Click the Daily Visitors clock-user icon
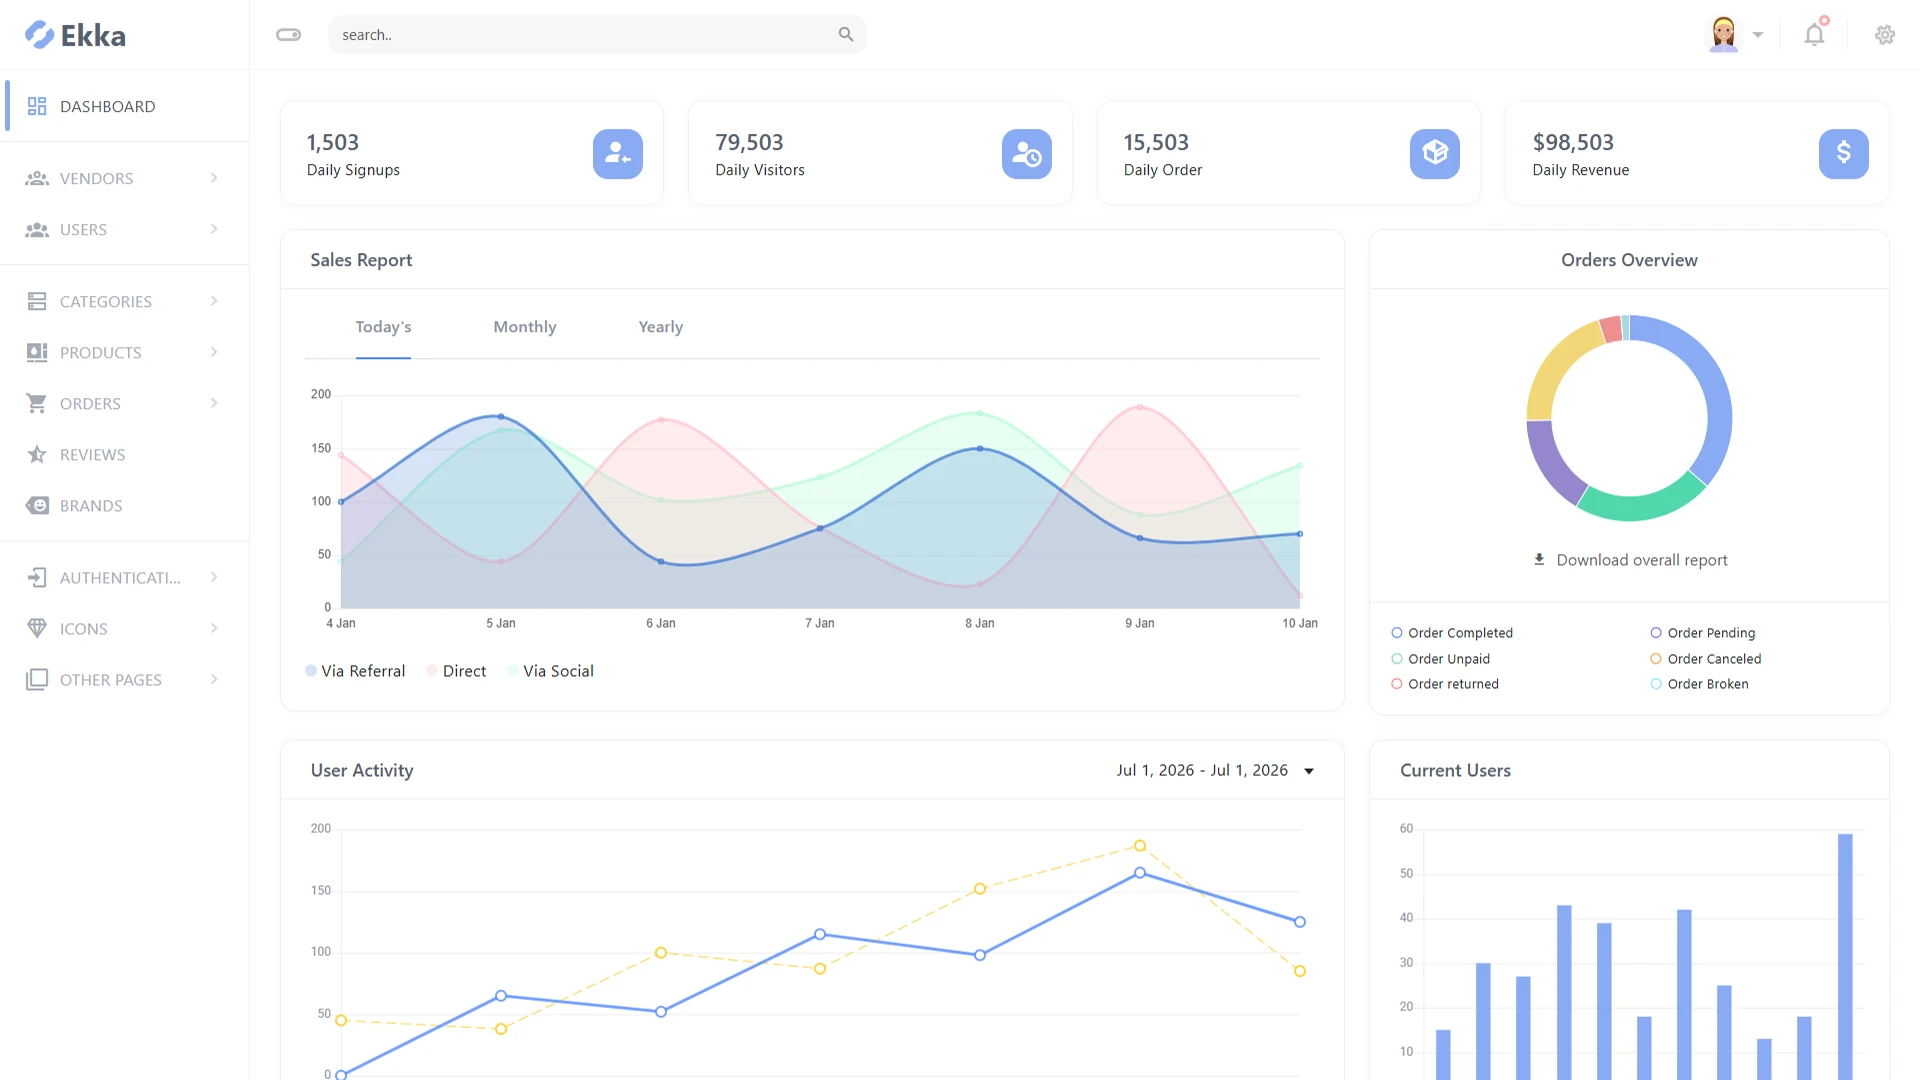The height and width of the screenshot is (1080, 1920). click(x=1027, y=154)
